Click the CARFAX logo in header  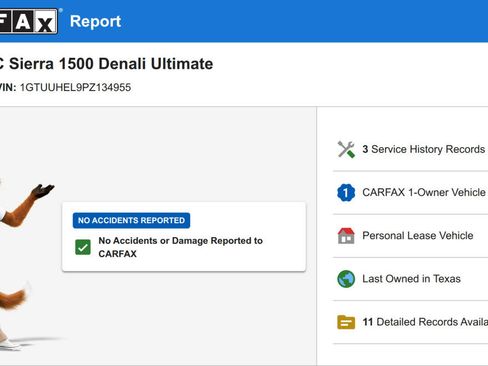tap(28, 21)
